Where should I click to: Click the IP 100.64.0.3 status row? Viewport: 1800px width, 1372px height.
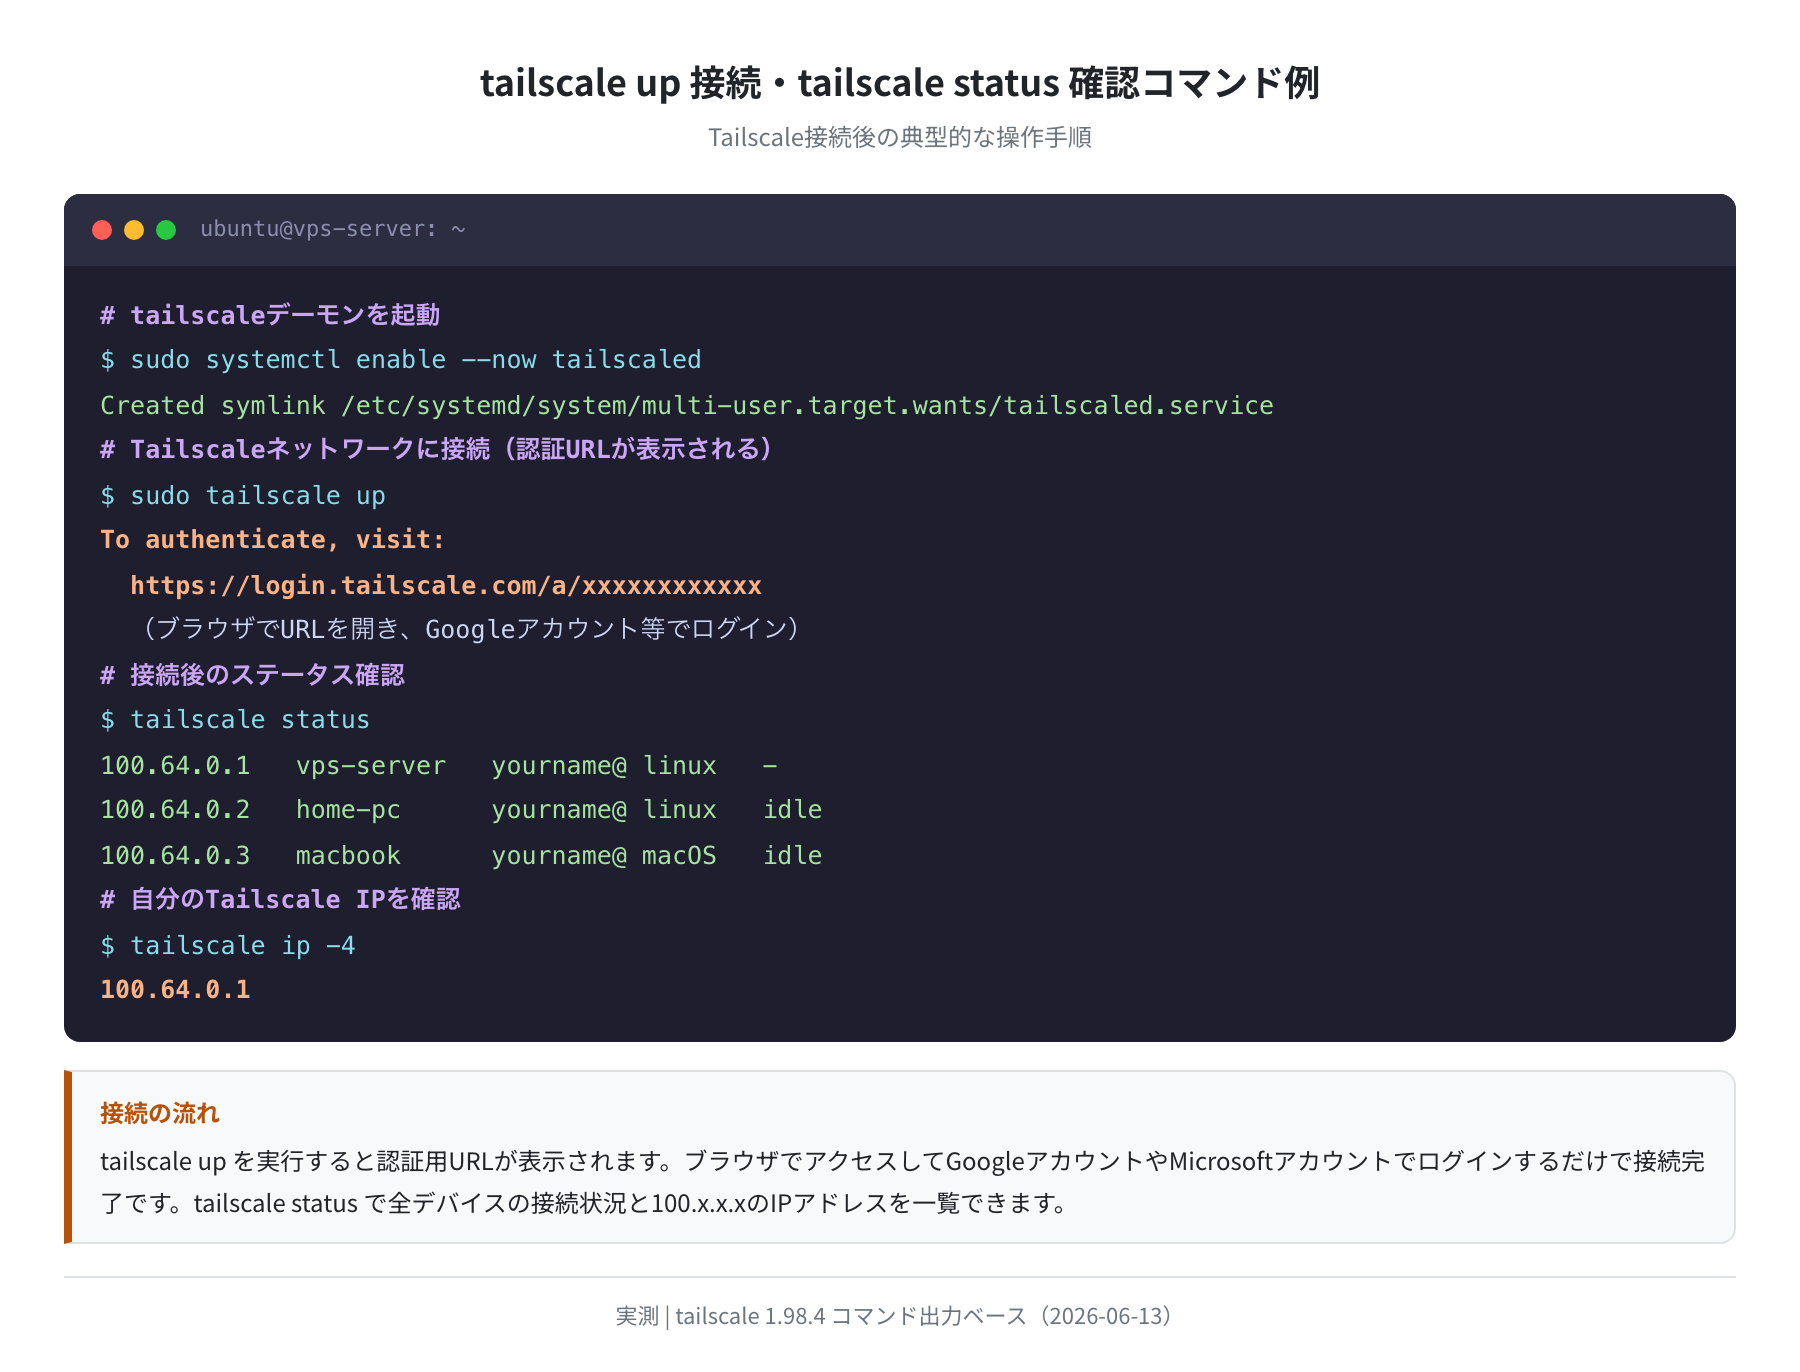pos(175,855)
